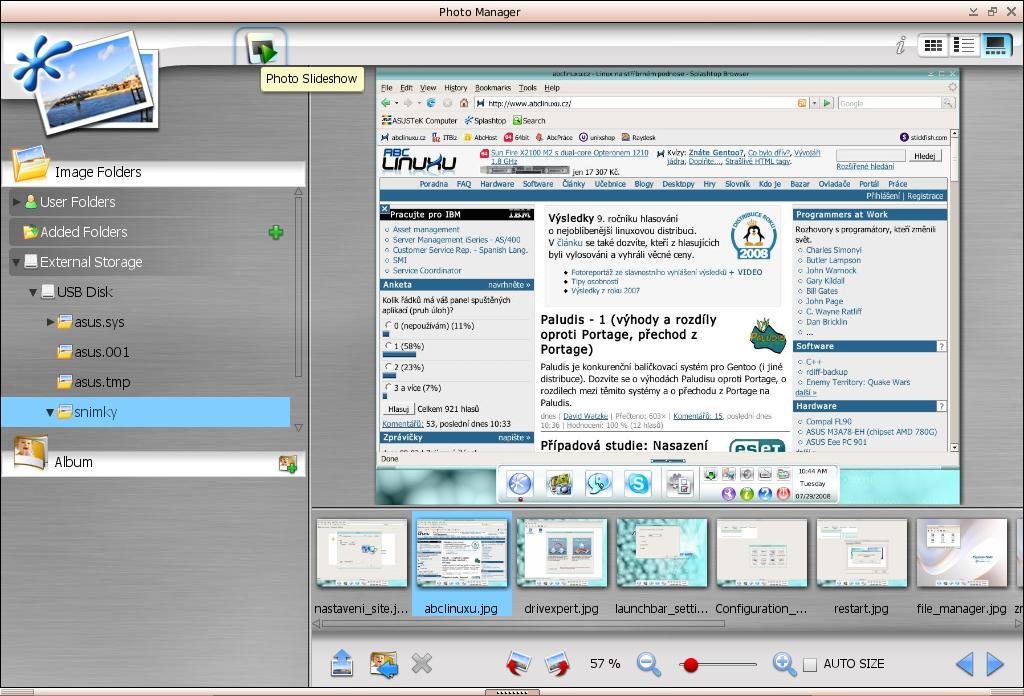Click the upload/import photo icon in the bottom toolbar
Viewport: 1024px width, 696px height.
(x=342, y=663)
